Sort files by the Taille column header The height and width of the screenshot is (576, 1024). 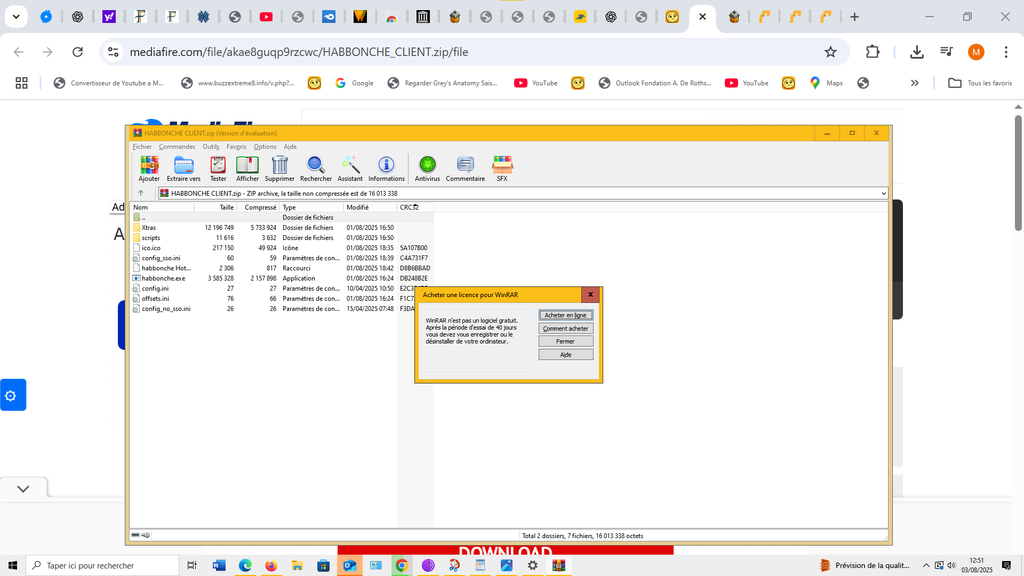214,207
